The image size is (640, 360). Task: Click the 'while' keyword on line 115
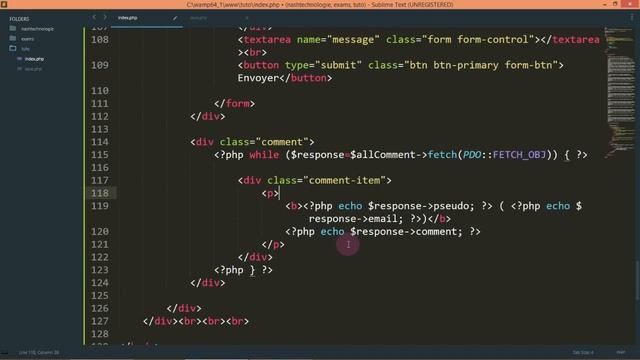[x=264, y=155]
